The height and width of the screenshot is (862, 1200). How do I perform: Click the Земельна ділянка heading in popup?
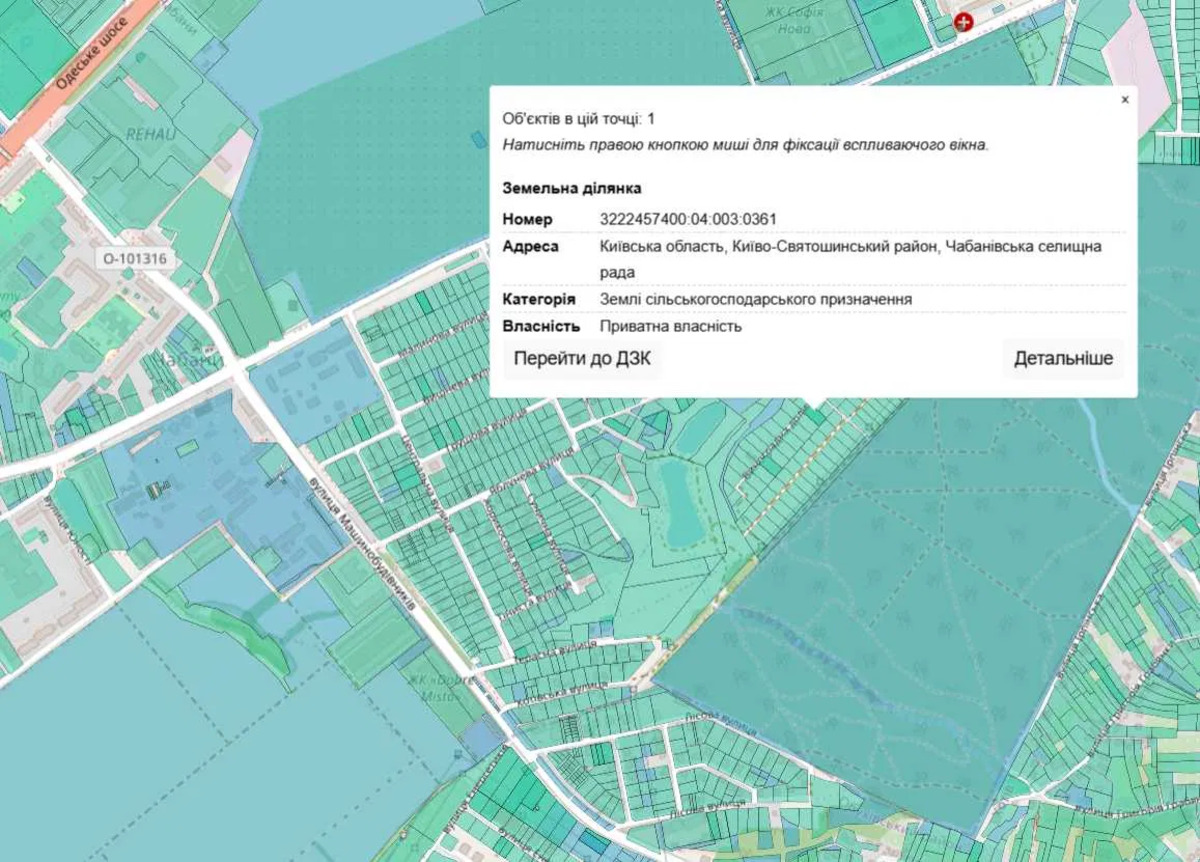[x=571, y=188]
